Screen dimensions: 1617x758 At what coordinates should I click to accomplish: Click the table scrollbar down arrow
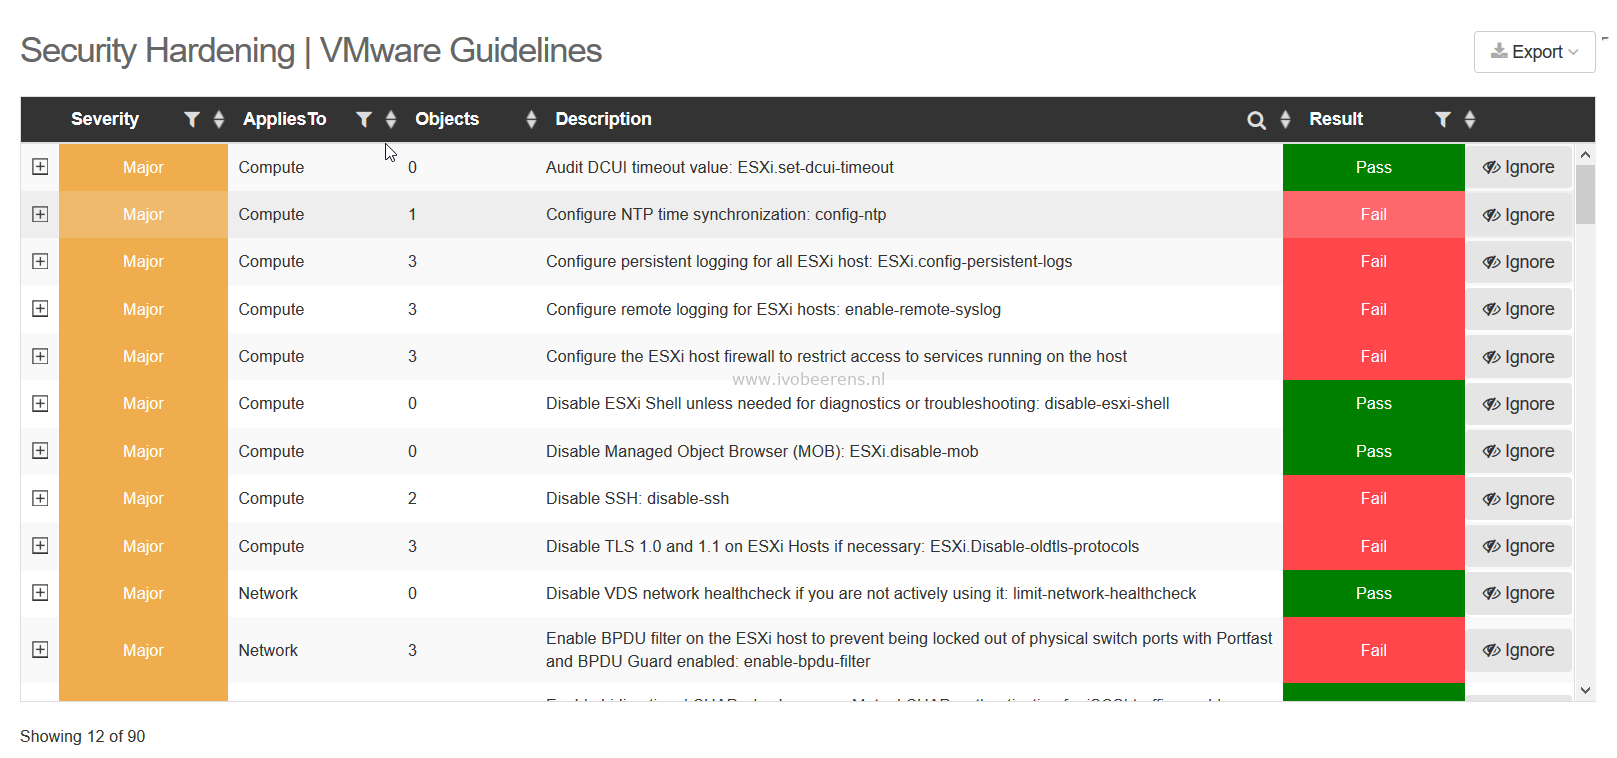point(1585,690)
